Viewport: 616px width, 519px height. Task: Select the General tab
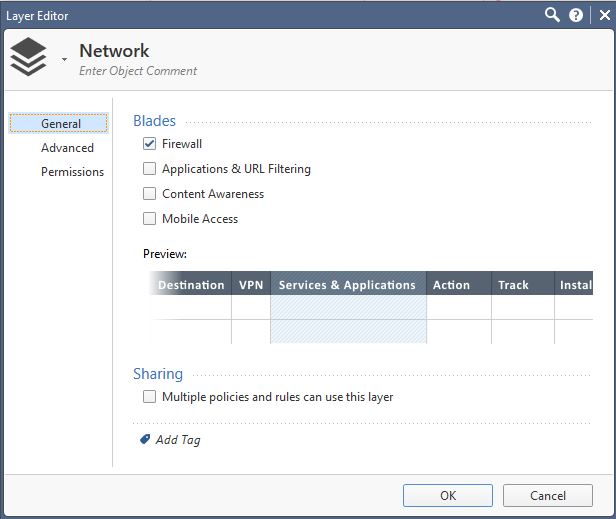[x=59, y=123]
